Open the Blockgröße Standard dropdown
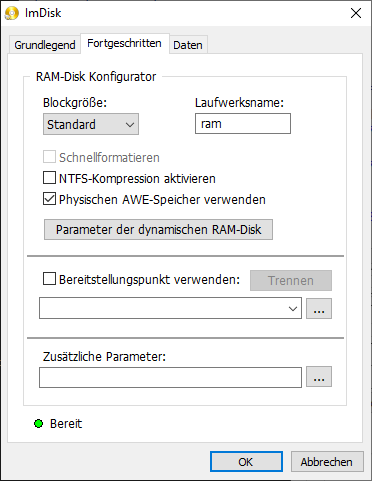The height and width of the screenshot is (481, 372). click(91, 124)
